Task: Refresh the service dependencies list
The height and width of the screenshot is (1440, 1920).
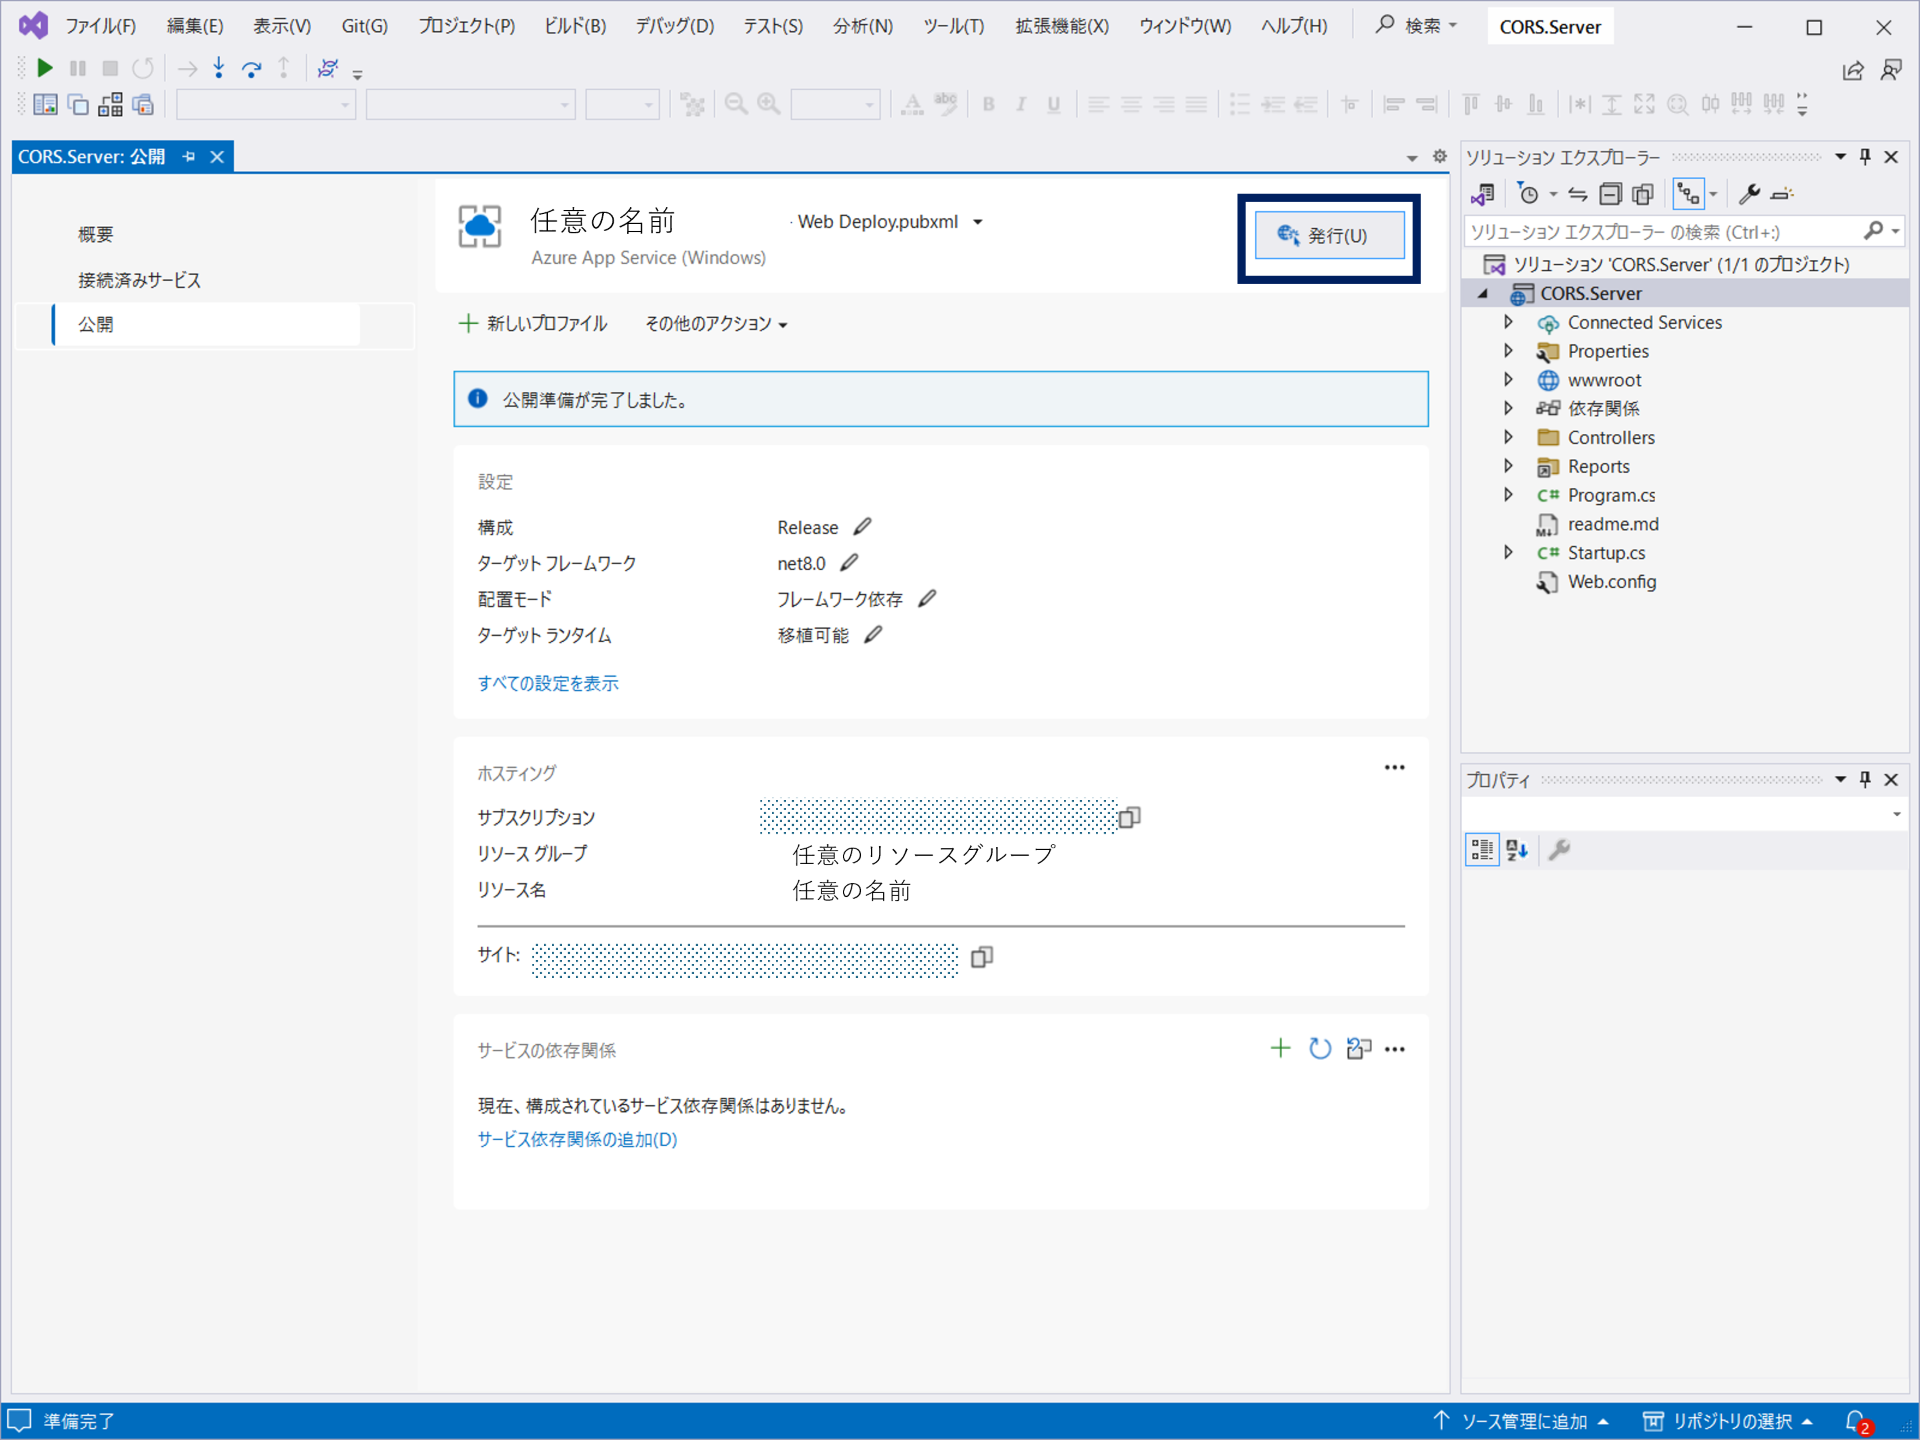Action: click(1320, 1048)
